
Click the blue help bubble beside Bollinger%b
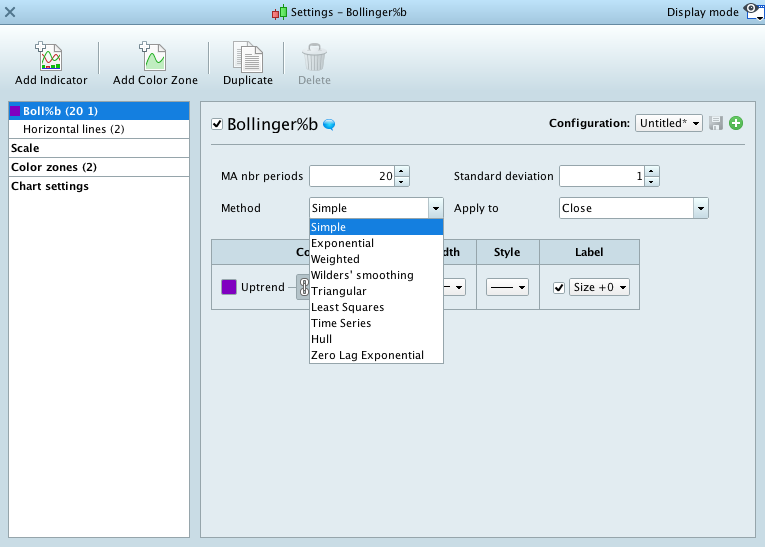click(x=329, y=124)
